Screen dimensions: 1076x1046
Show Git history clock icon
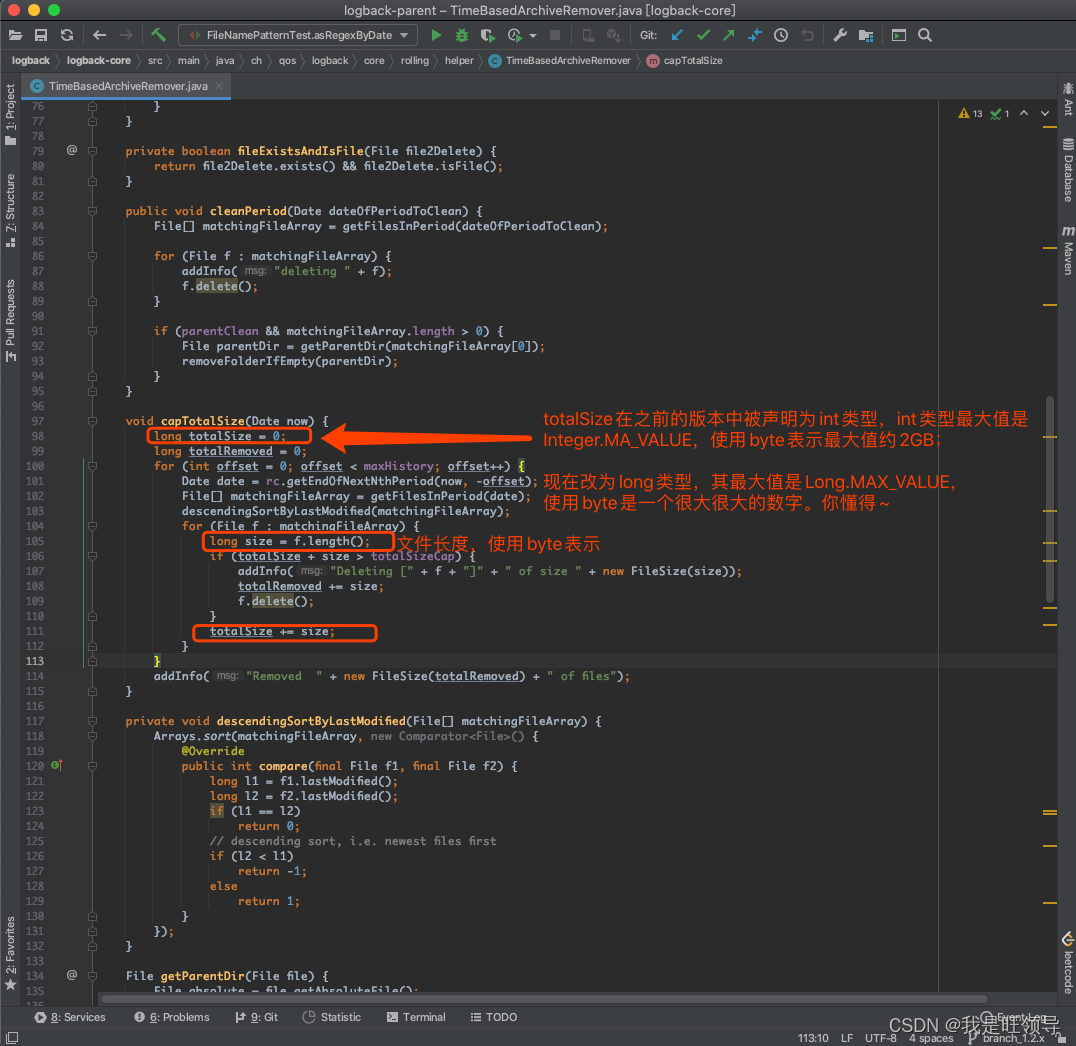click(x=781, y=35)
